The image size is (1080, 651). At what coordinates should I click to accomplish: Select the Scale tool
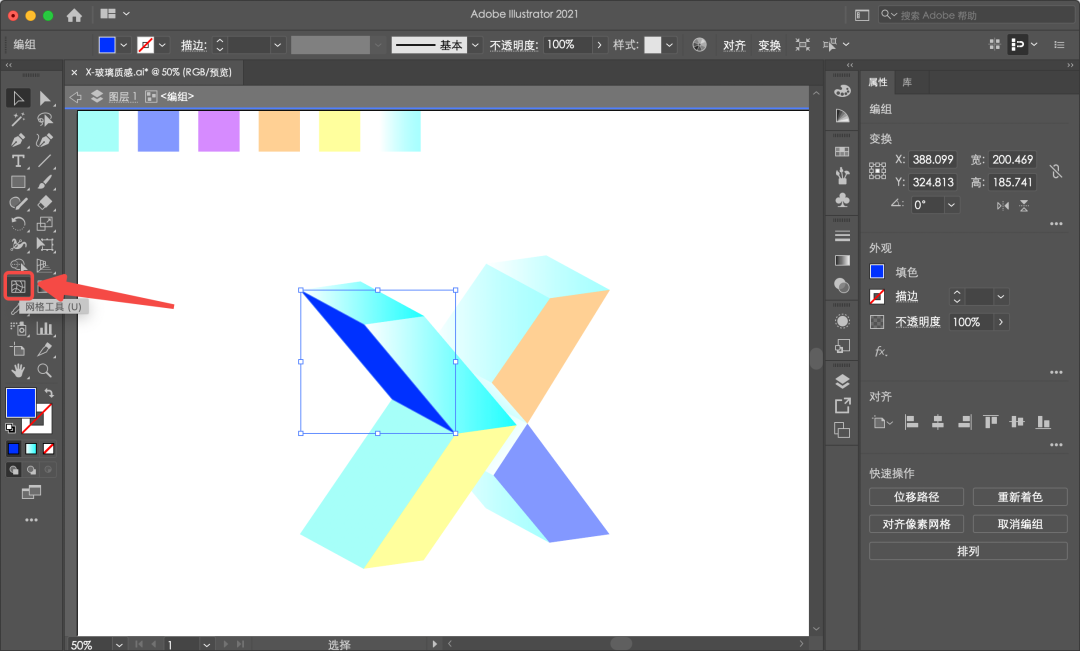click(45, 224)
